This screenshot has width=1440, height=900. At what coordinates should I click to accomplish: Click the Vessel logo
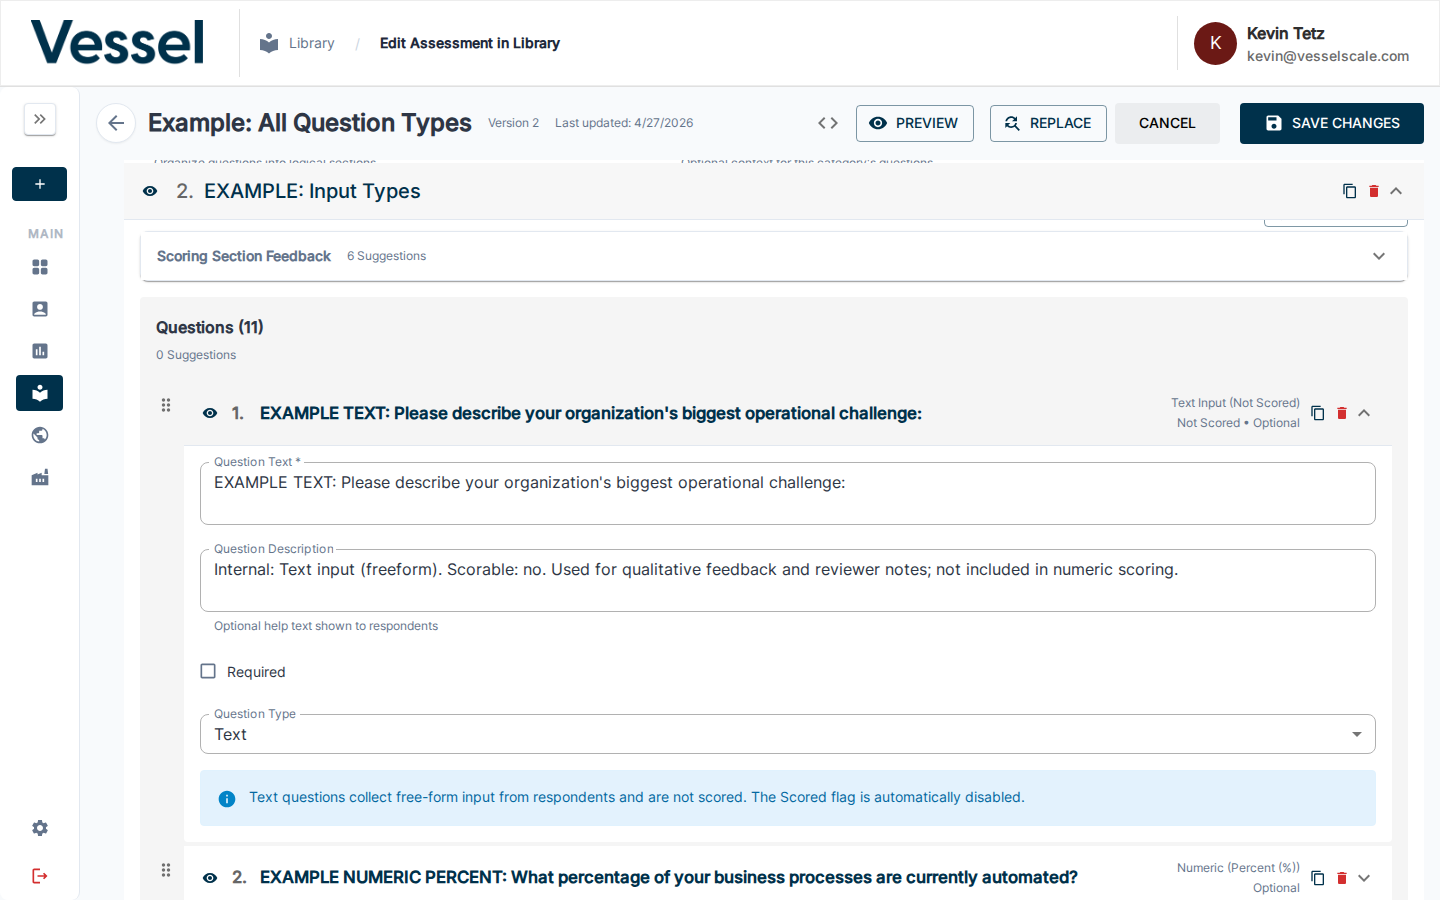coord(118,43)
